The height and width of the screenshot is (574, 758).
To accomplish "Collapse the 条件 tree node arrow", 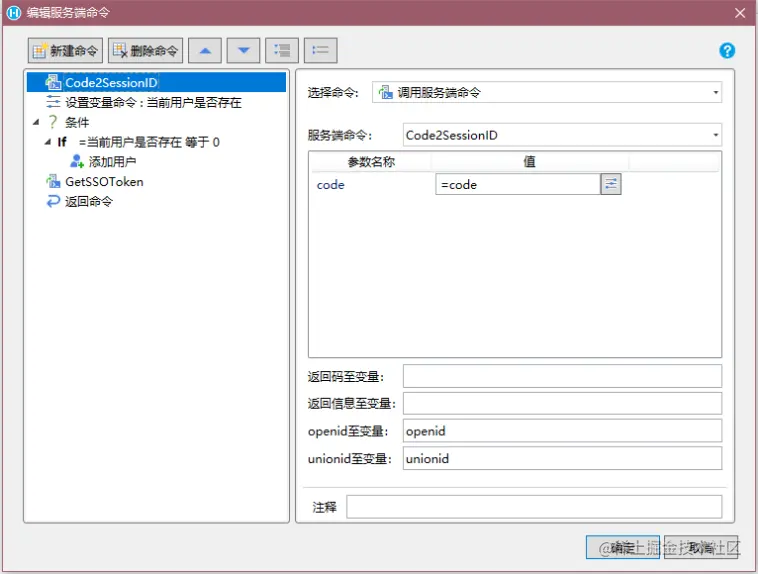I will [36, 122].
